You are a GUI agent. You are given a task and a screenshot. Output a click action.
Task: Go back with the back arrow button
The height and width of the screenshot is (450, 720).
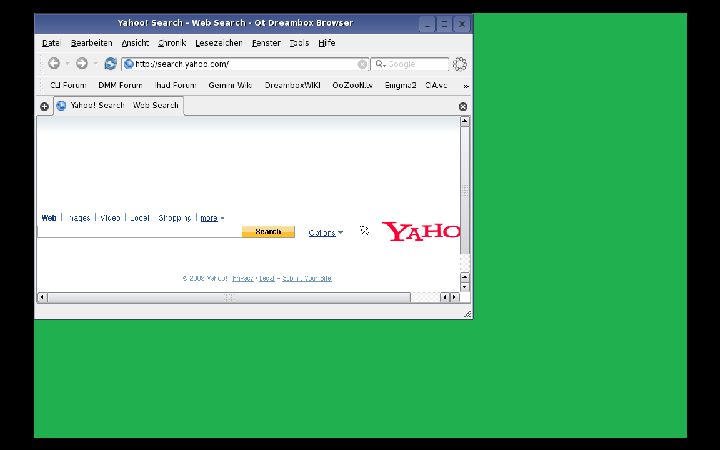[54, 63]
